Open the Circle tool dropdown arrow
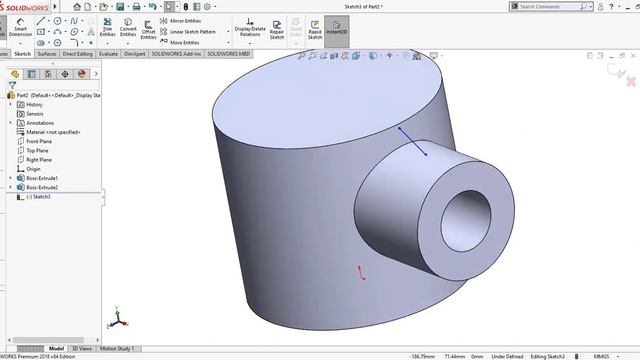 tap(65, 21)
